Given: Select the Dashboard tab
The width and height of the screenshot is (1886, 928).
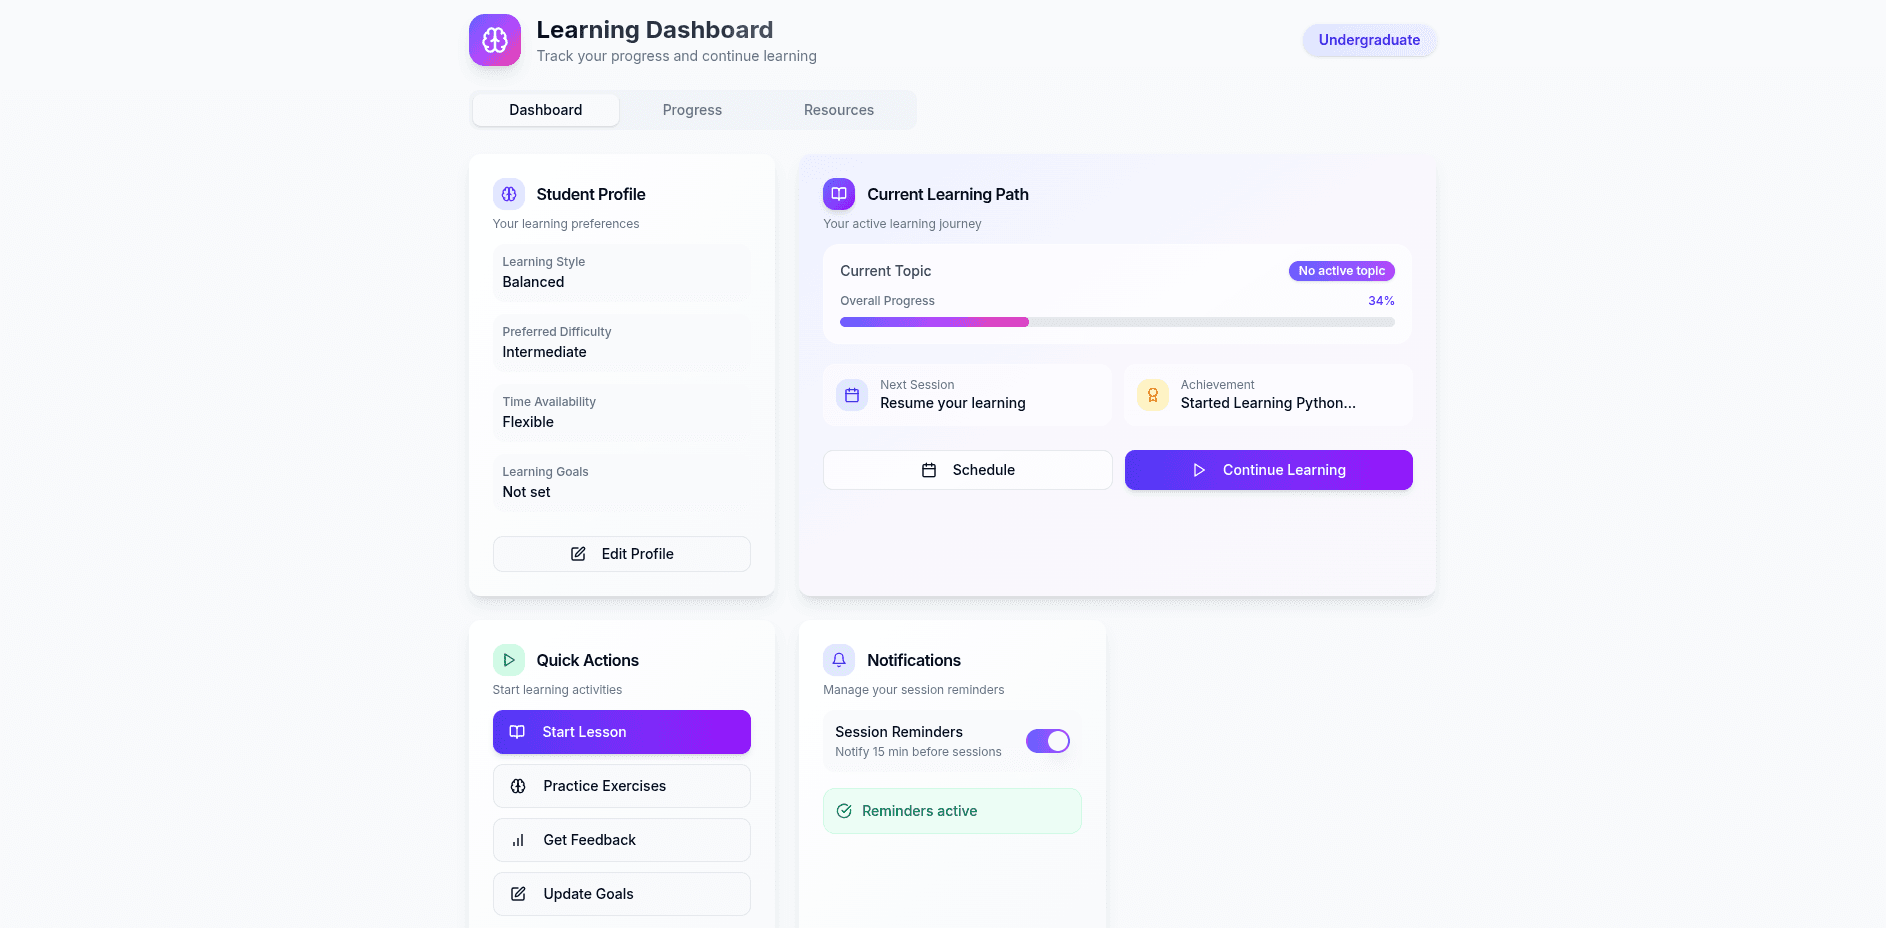Looking at the screenshot, I should [x=545, y=110].
